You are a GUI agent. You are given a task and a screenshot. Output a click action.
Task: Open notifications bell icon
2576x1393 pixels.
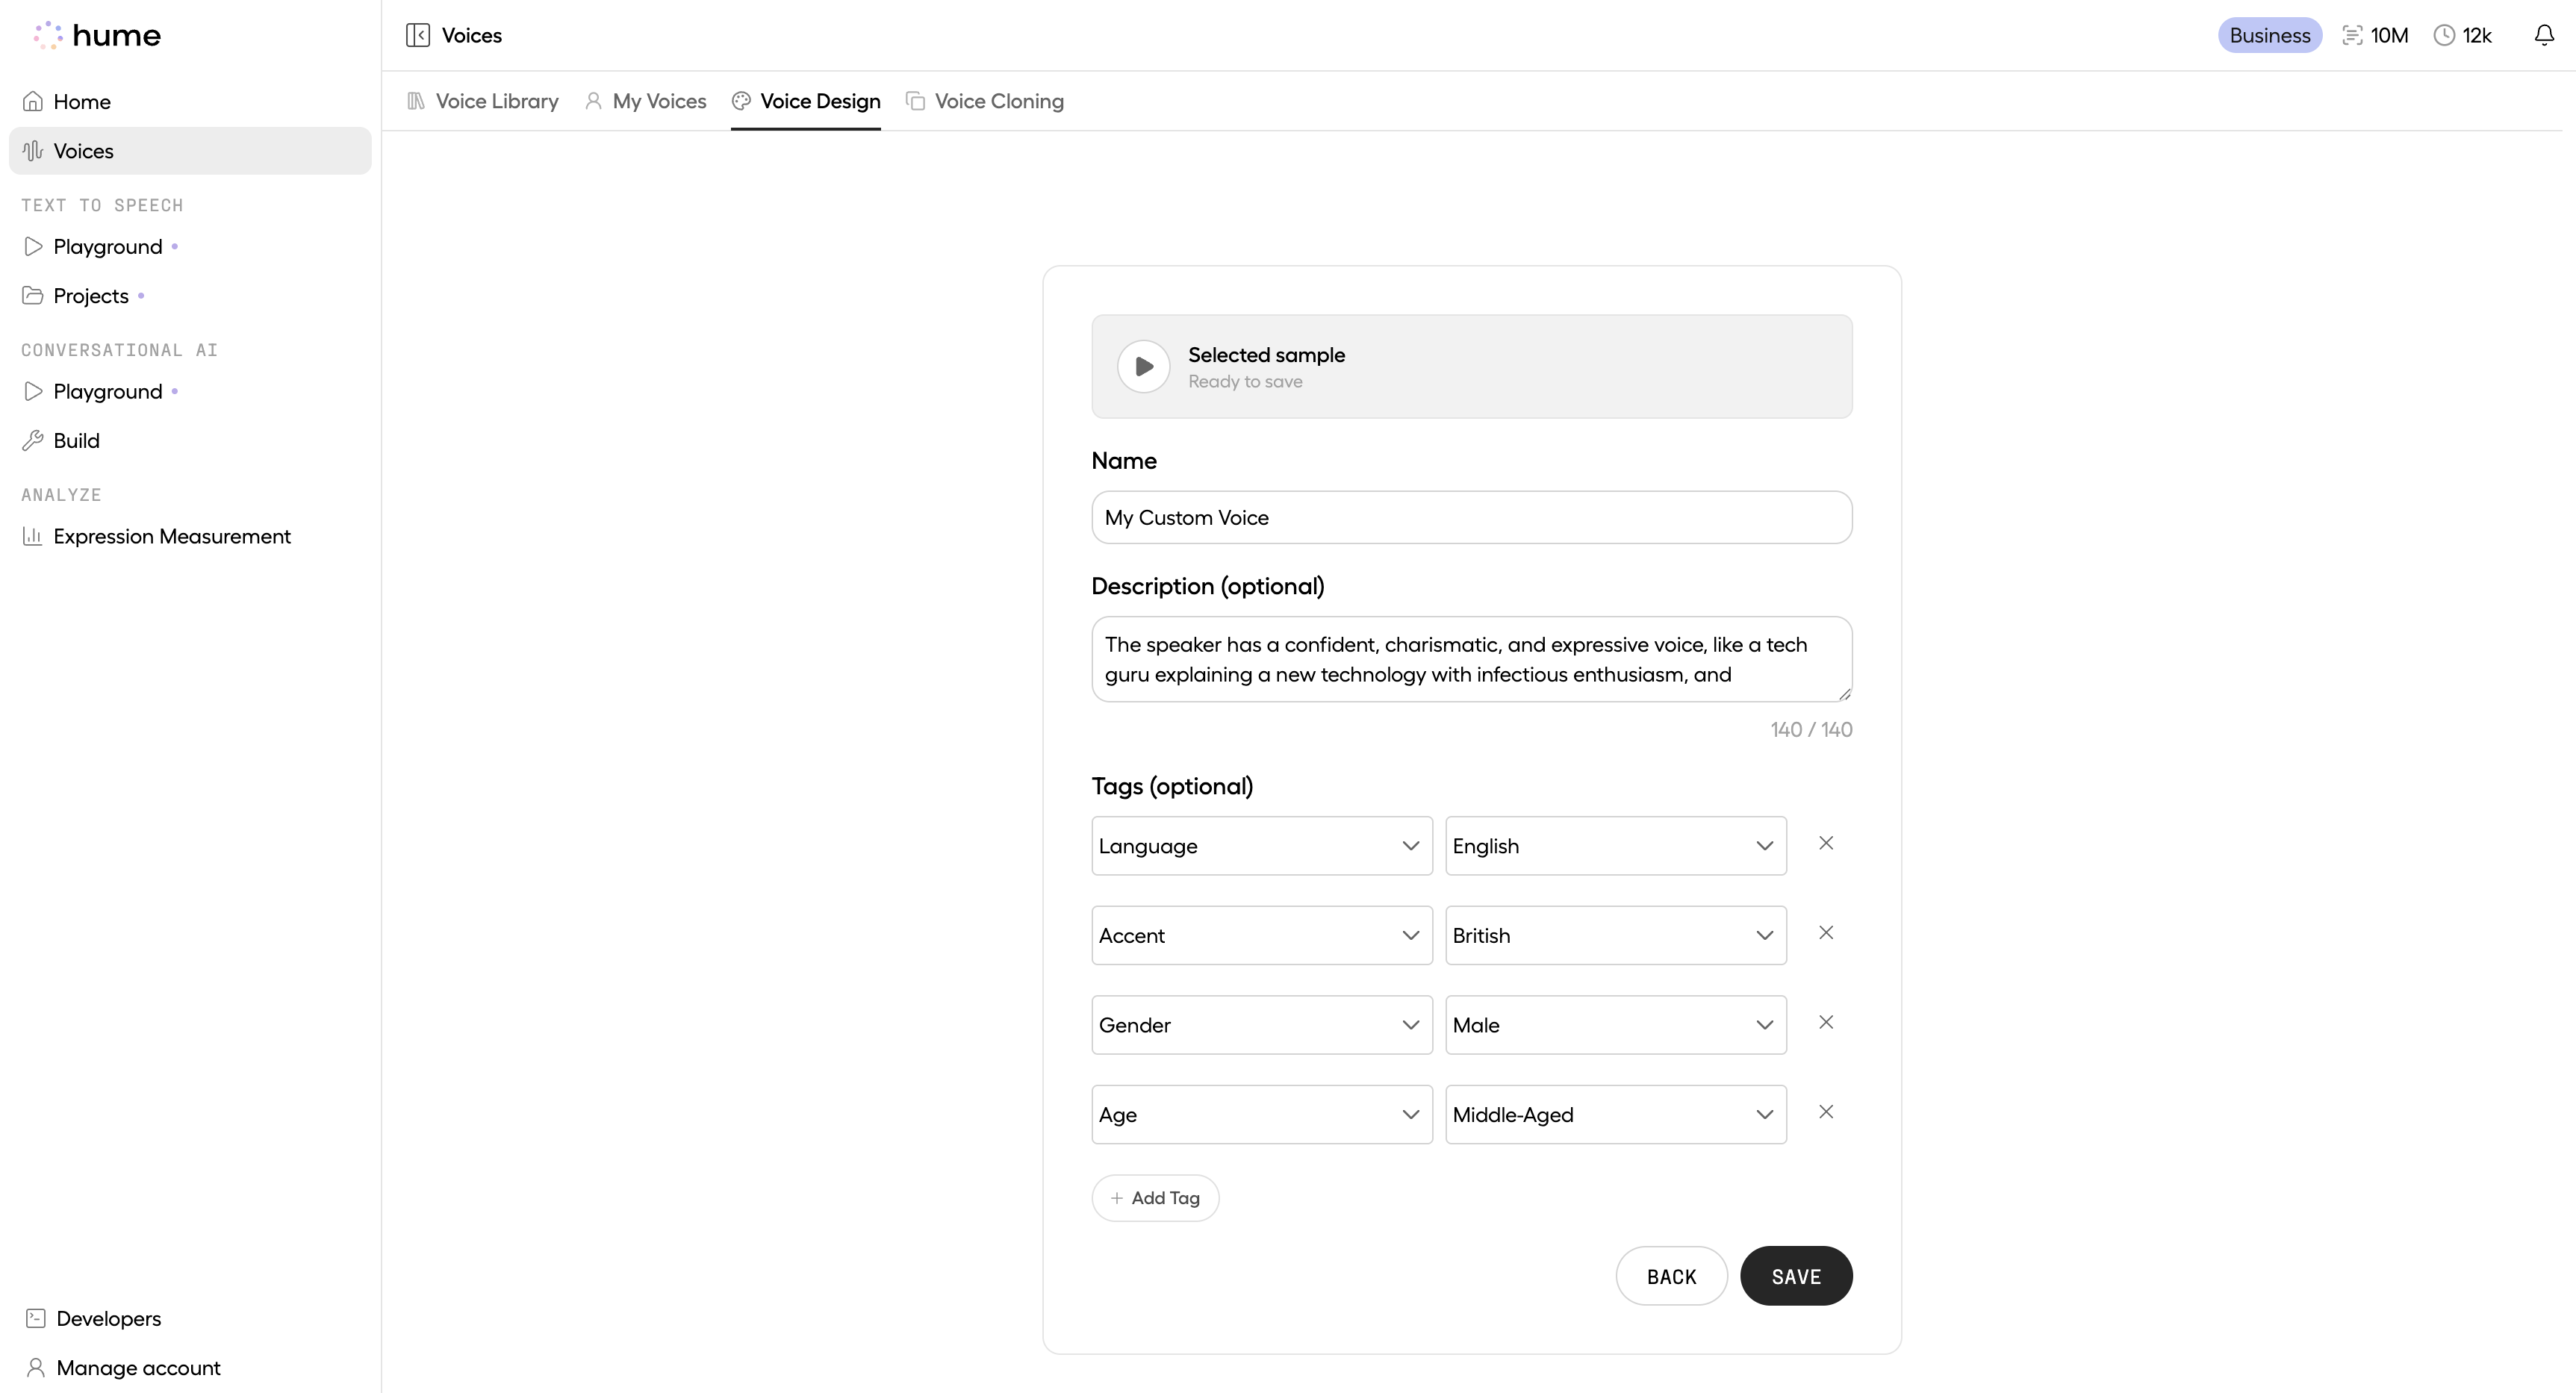(x=2544, y=35)
